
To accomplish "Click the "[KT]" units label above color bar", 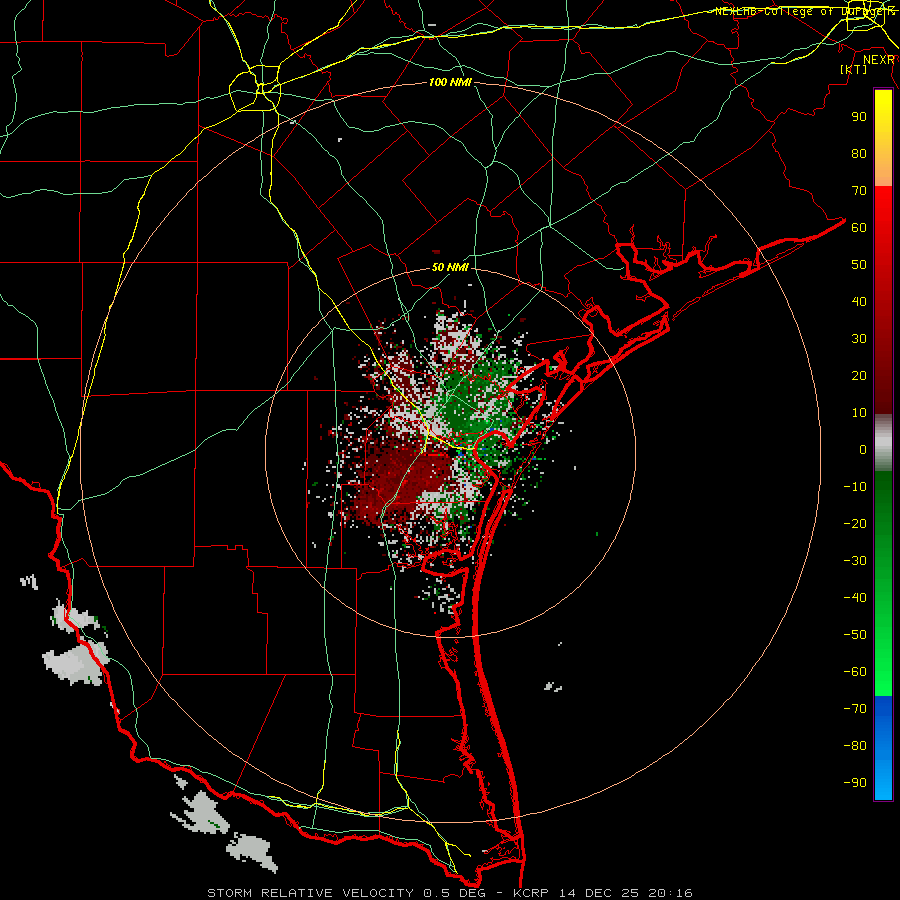I will click(x=854, y=69).
